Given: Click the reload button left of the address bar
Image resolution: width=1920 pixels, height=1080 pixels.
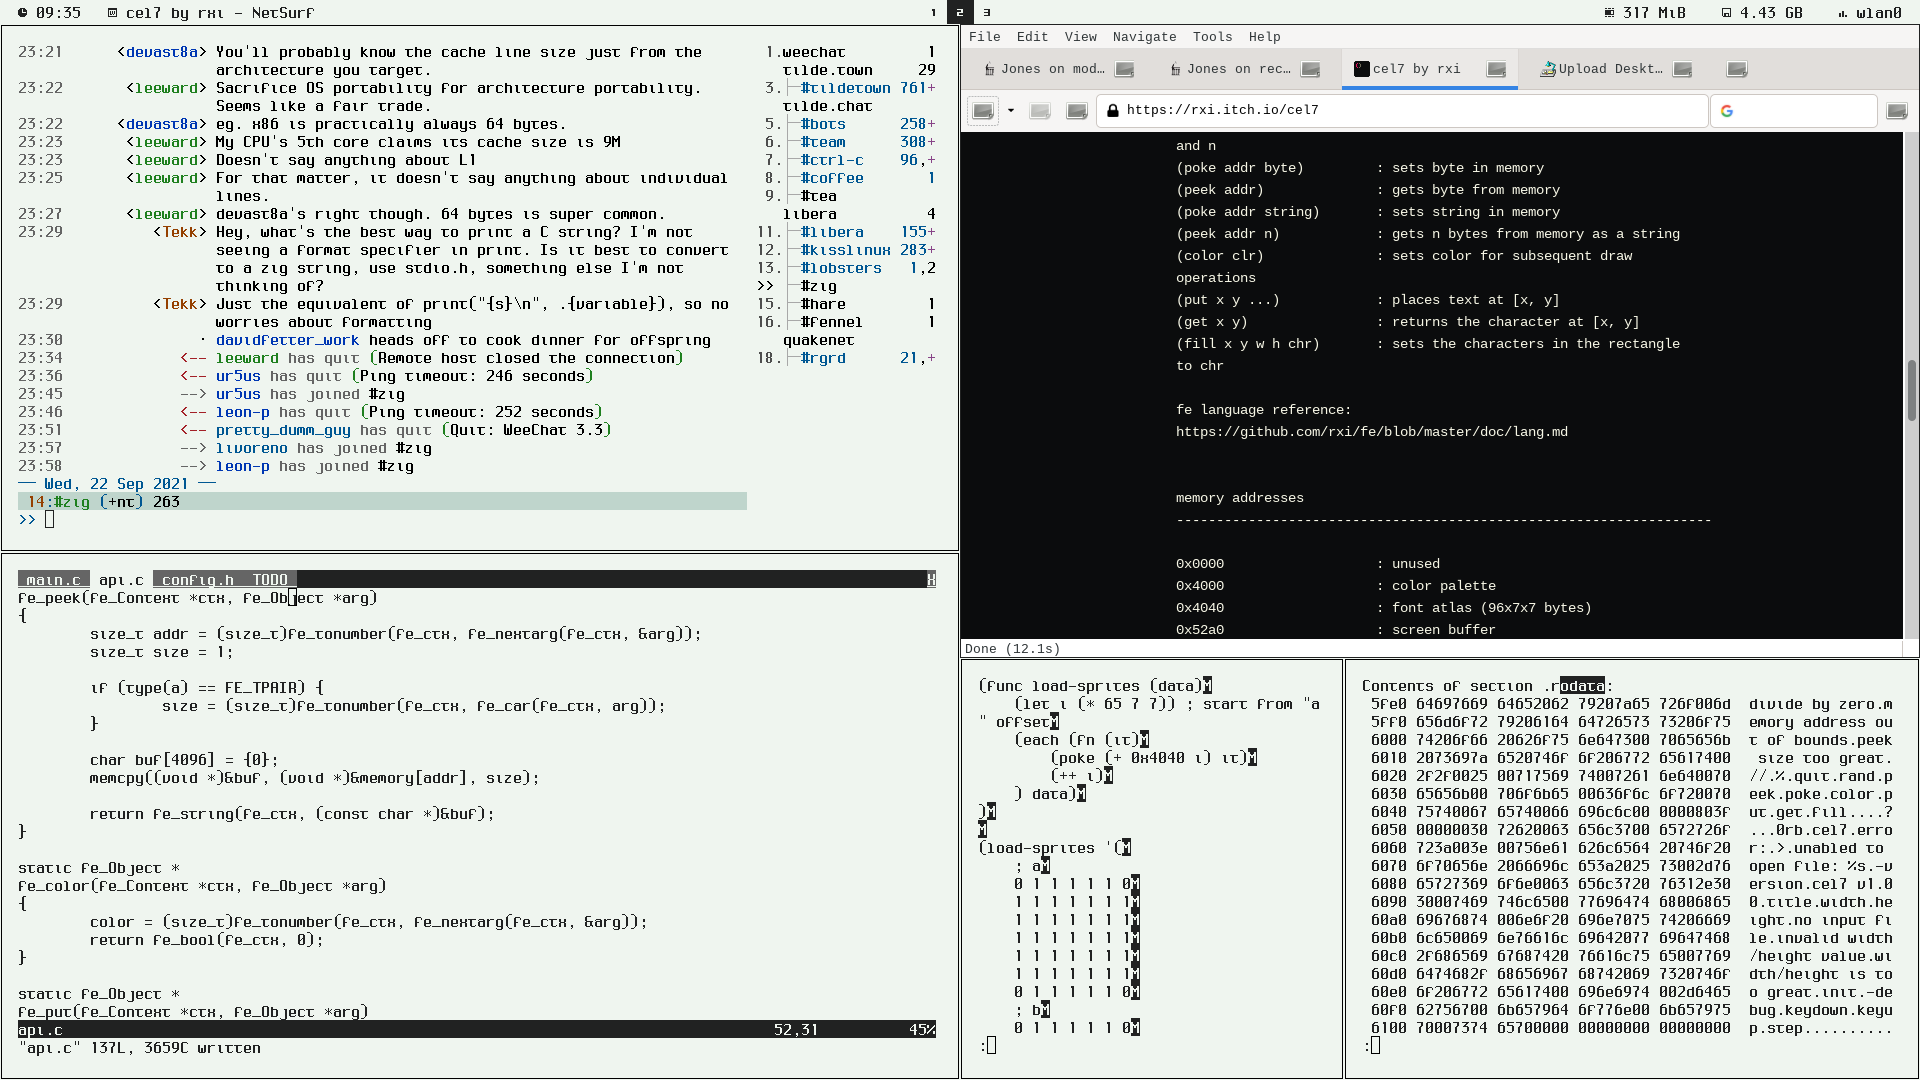Looking at the screenshot, I should pyautogui.click(x=1077, y=111).
